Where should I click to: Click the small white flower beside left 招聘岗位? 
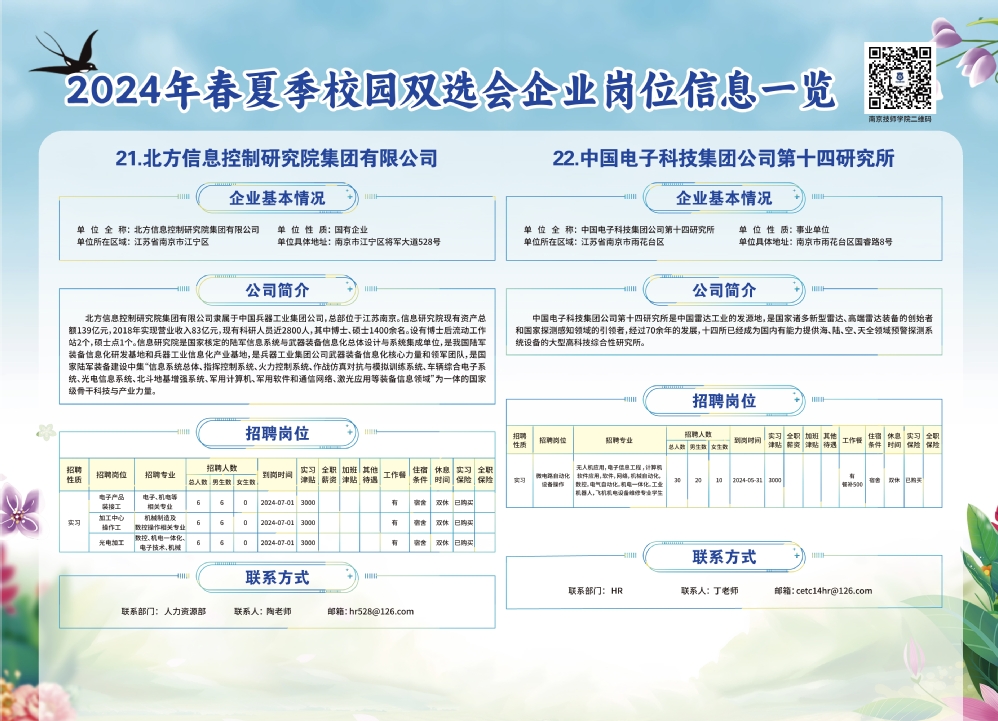coord(45,432)
